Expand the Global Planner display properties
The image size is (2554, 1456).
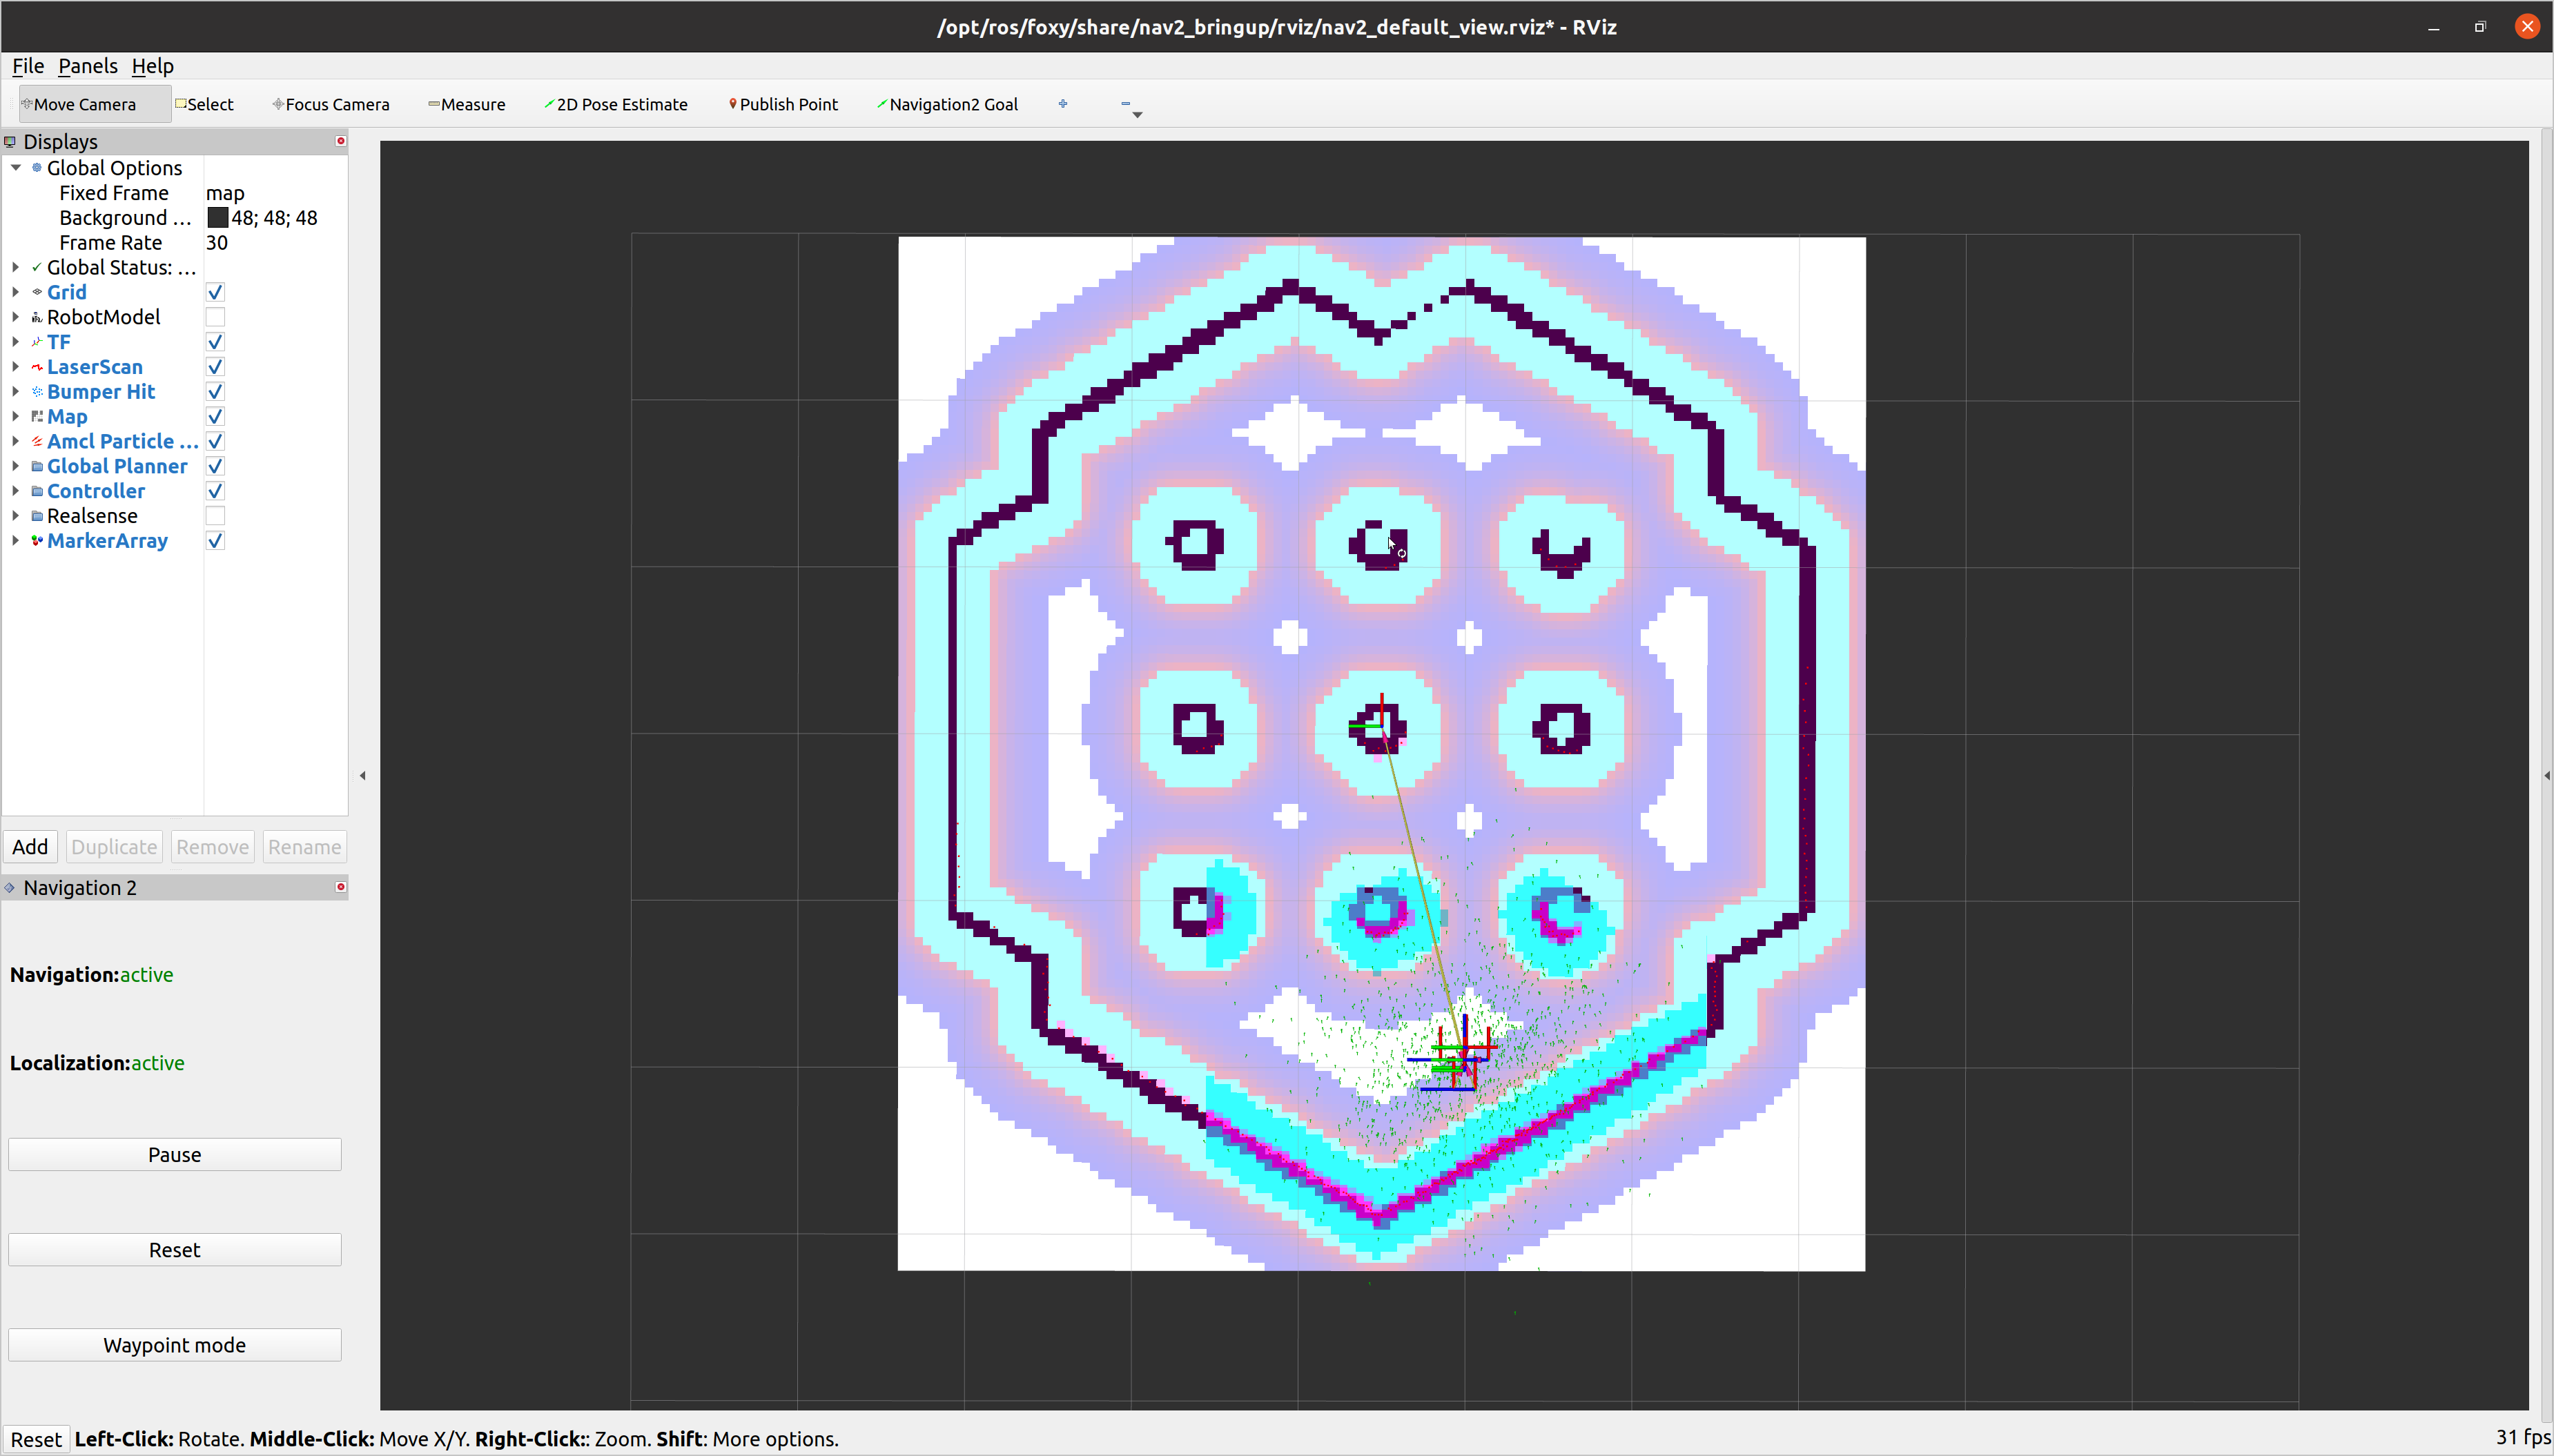15,466
